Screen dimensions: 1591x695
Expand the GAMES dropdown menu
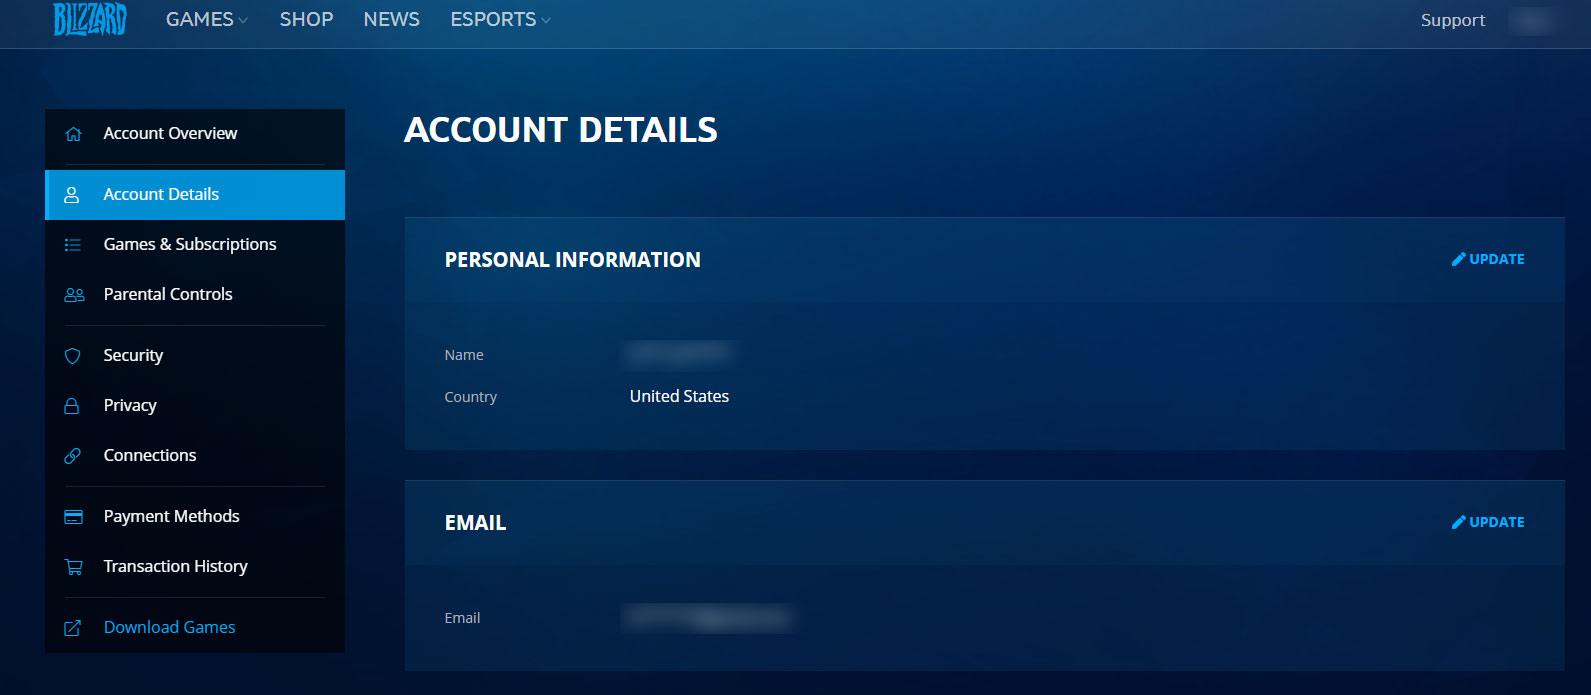tap(206, 20)
